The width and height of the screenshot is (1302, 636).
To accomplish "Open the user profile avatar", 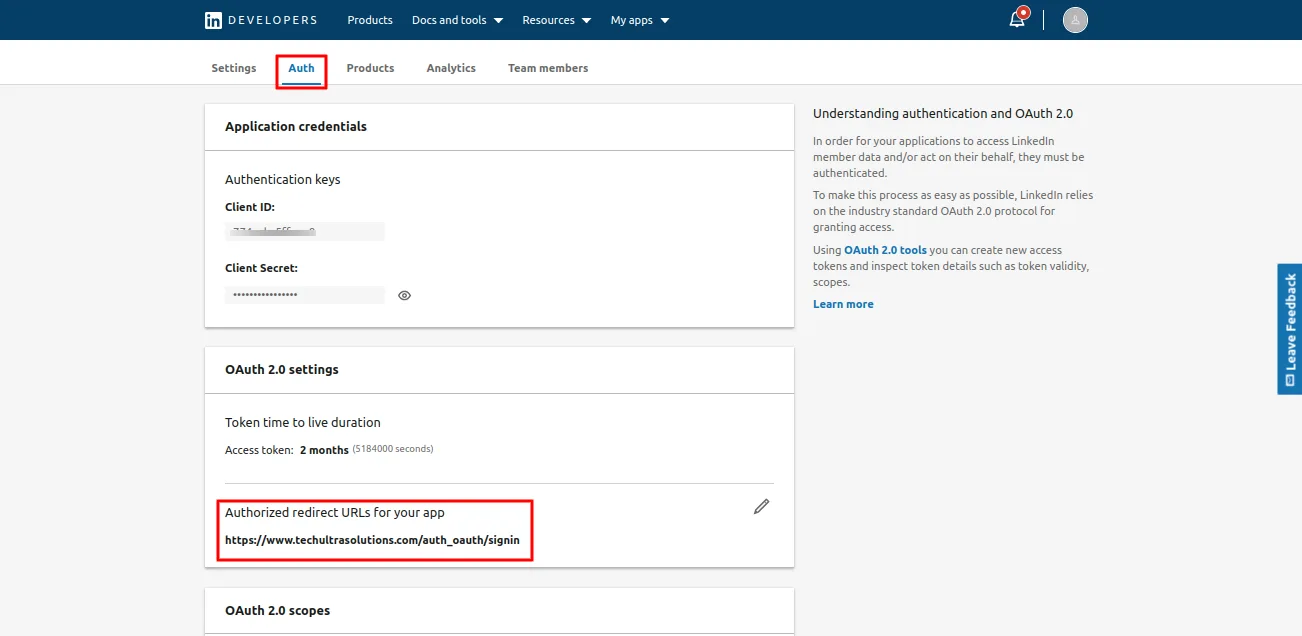I will [1075, 20].
